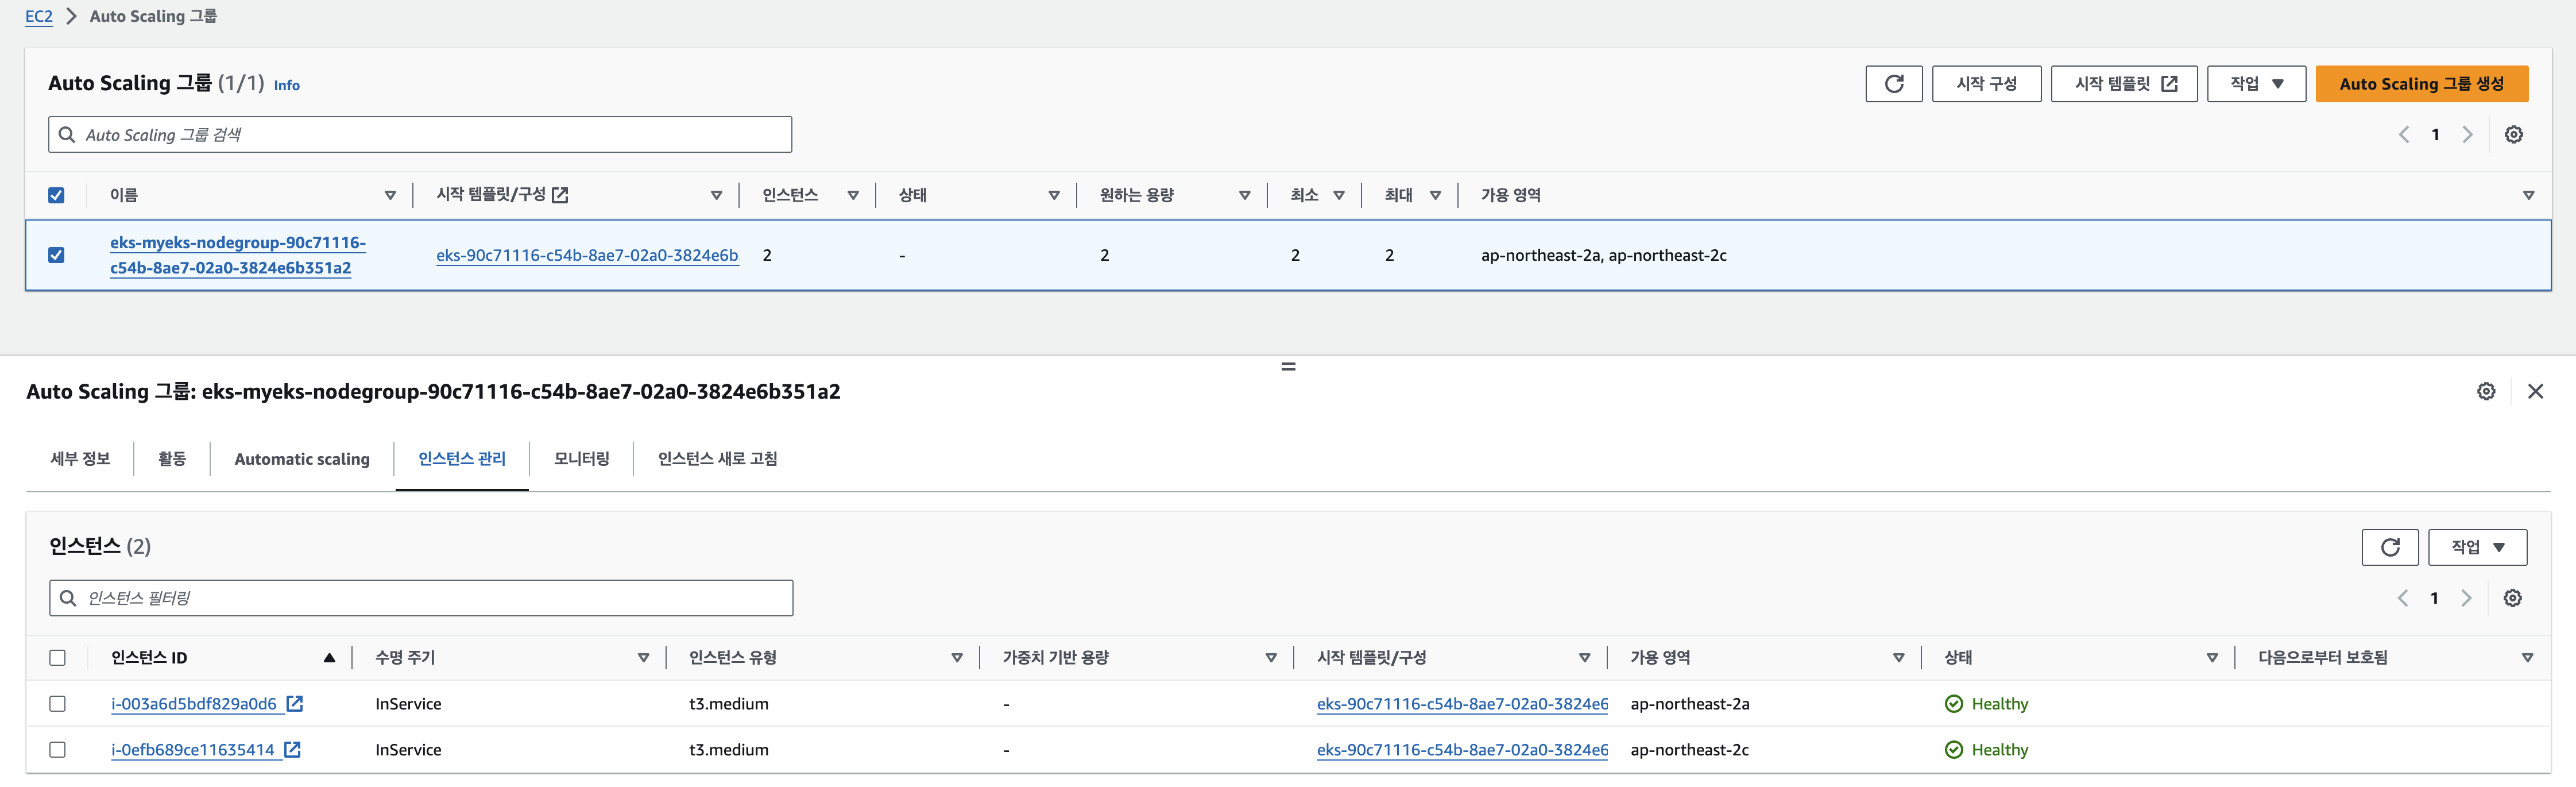Click Auto Scaling 그룹 생성 button
Screen dimensions: 2576x787
point(2420,84)
